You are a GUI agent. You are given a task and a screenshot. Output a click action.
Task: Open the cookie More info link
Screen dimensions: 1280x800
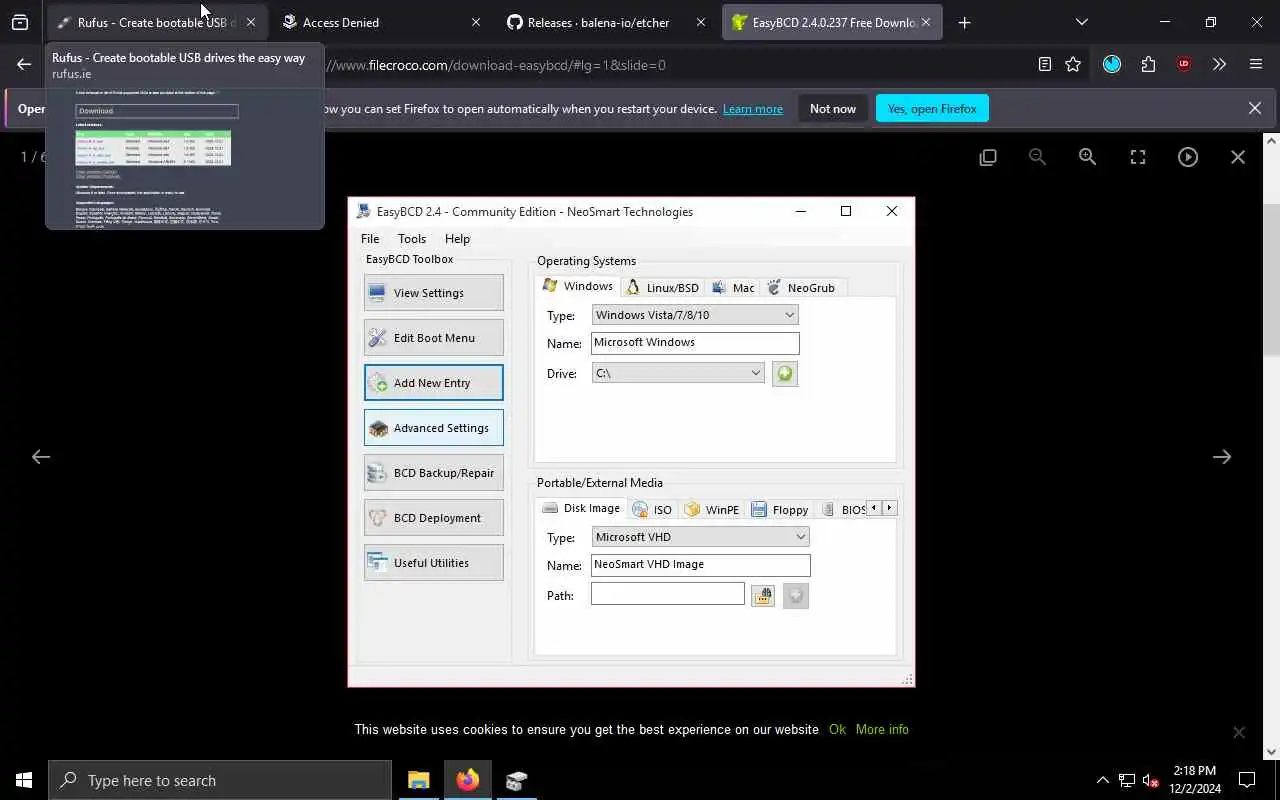882,729
